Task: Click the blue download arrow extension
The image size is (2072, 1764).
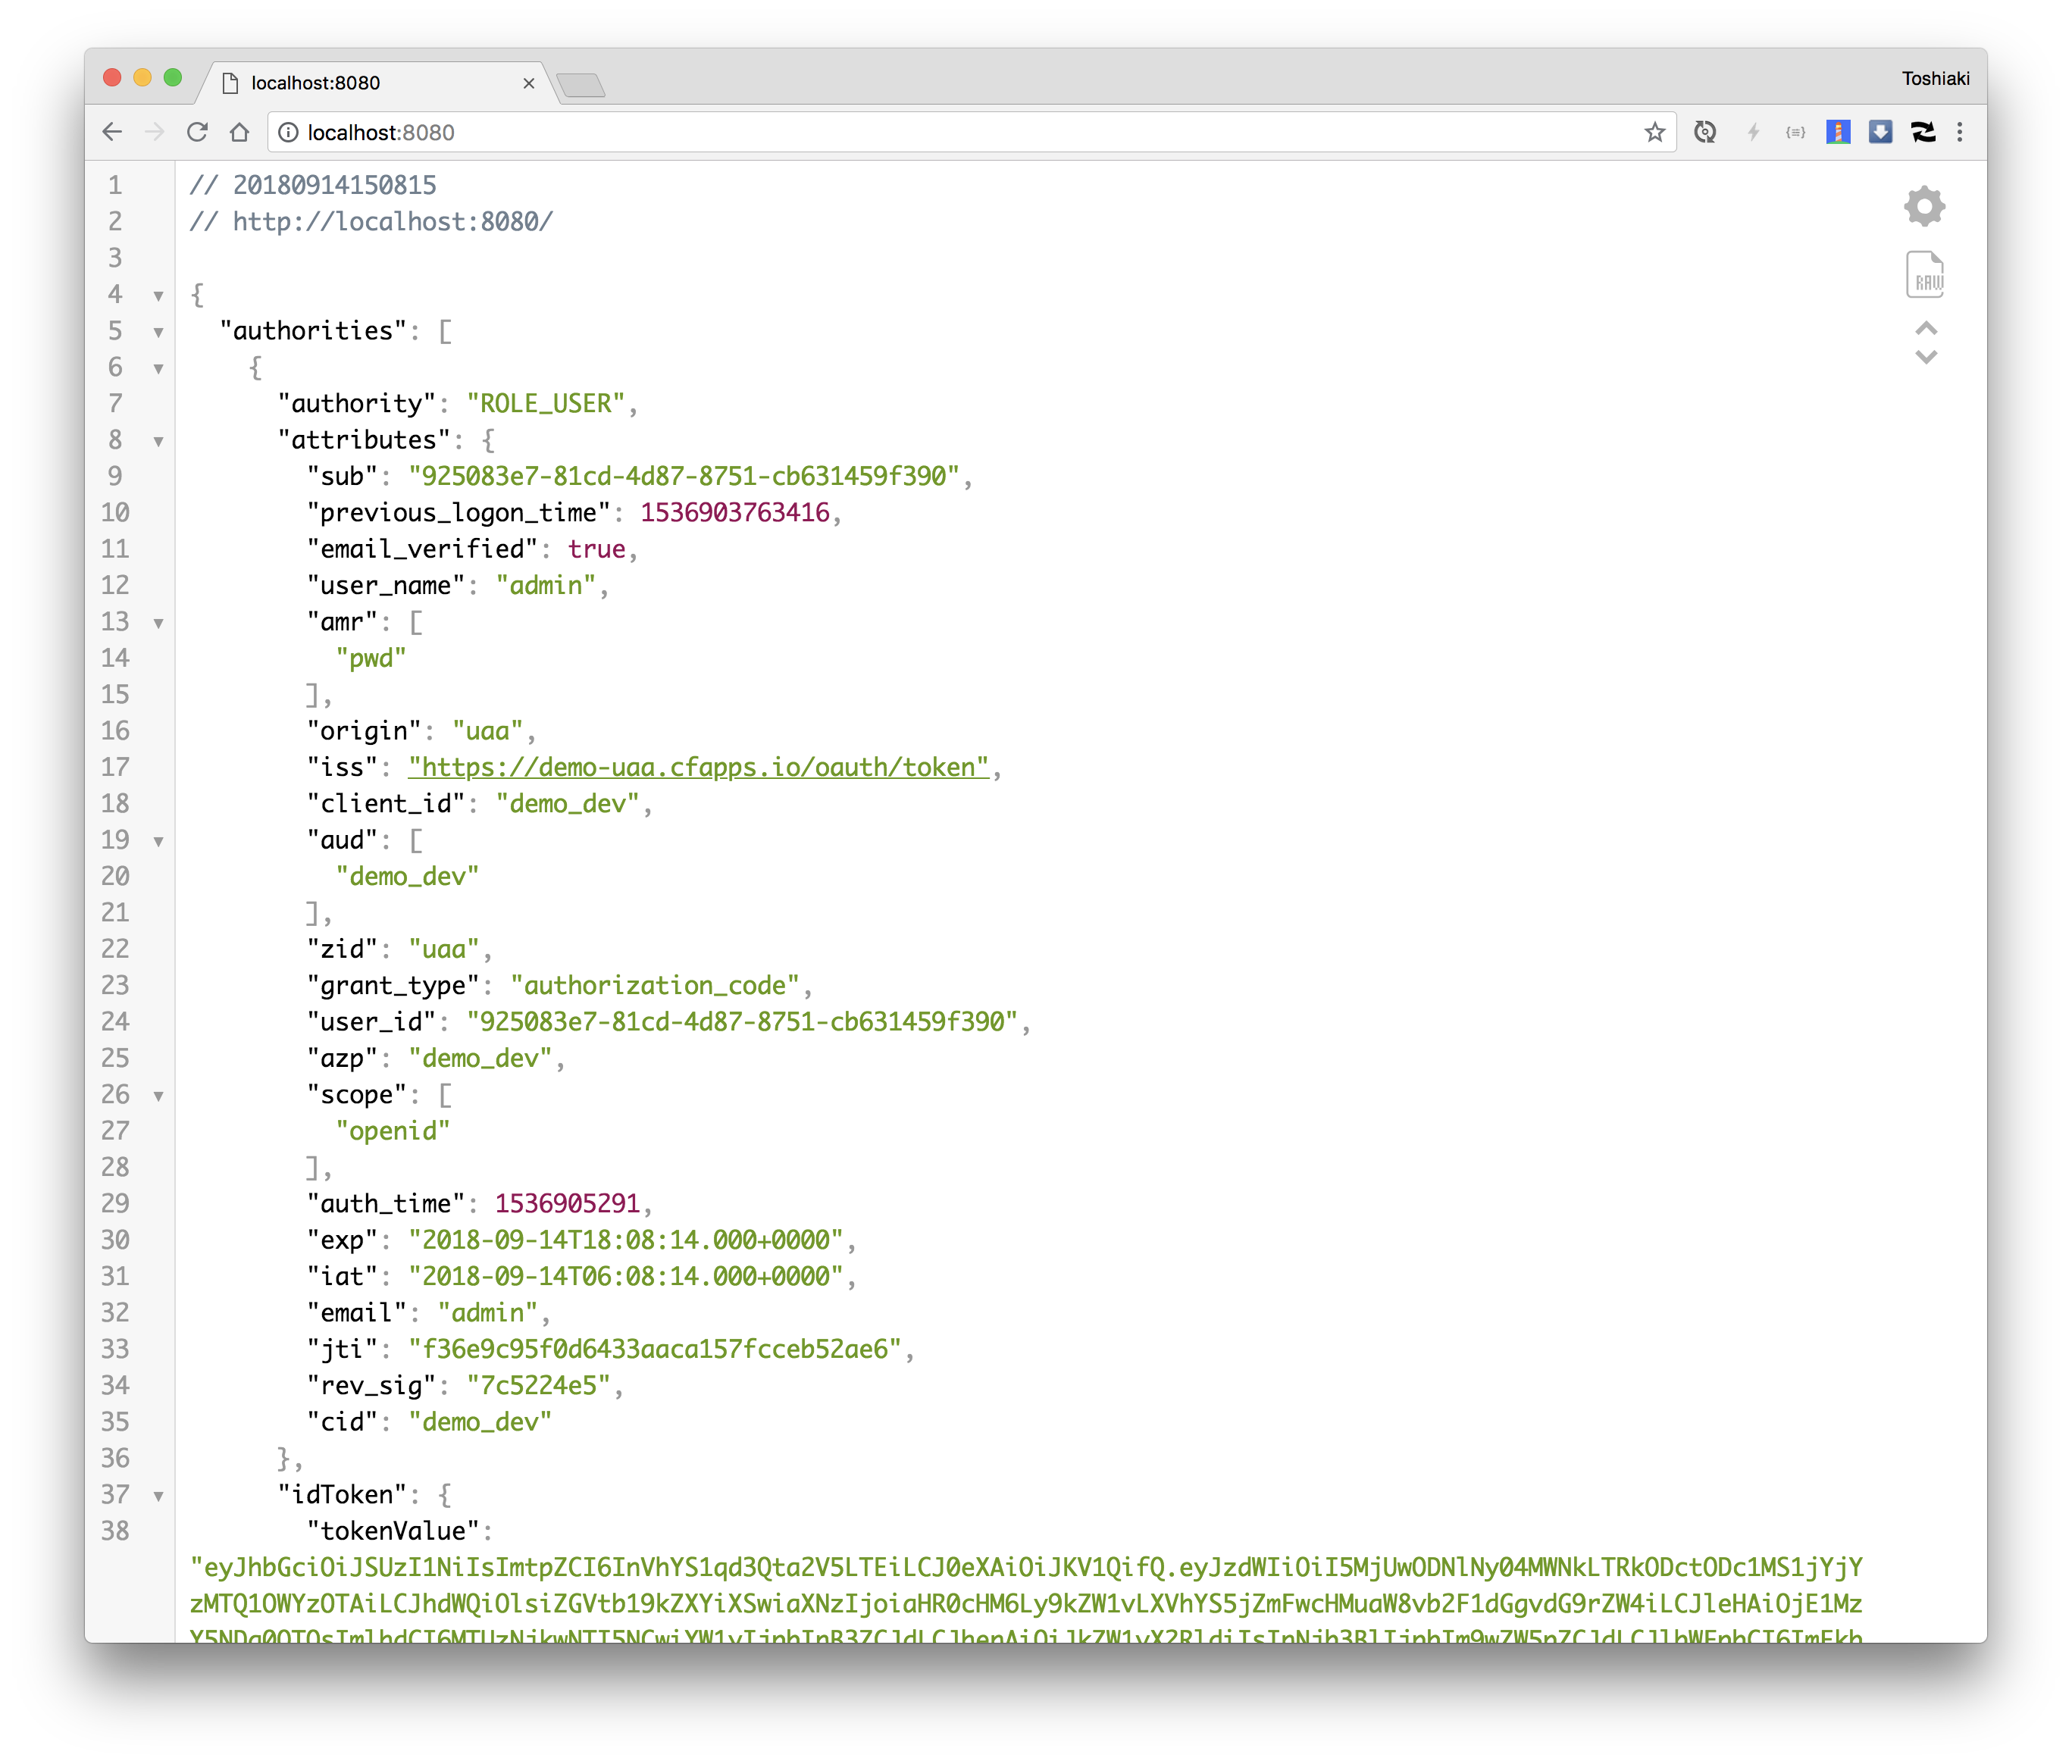Action: click(1880, 132)
